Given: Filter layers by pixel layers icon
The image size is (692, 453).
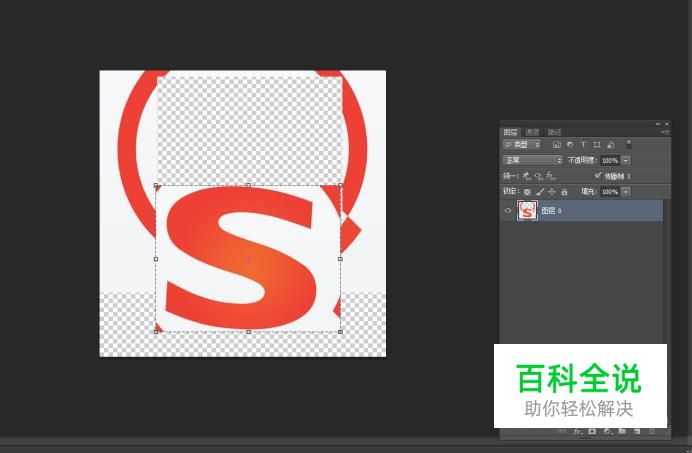Looking at the screenshot, I should tap(557, 144).
